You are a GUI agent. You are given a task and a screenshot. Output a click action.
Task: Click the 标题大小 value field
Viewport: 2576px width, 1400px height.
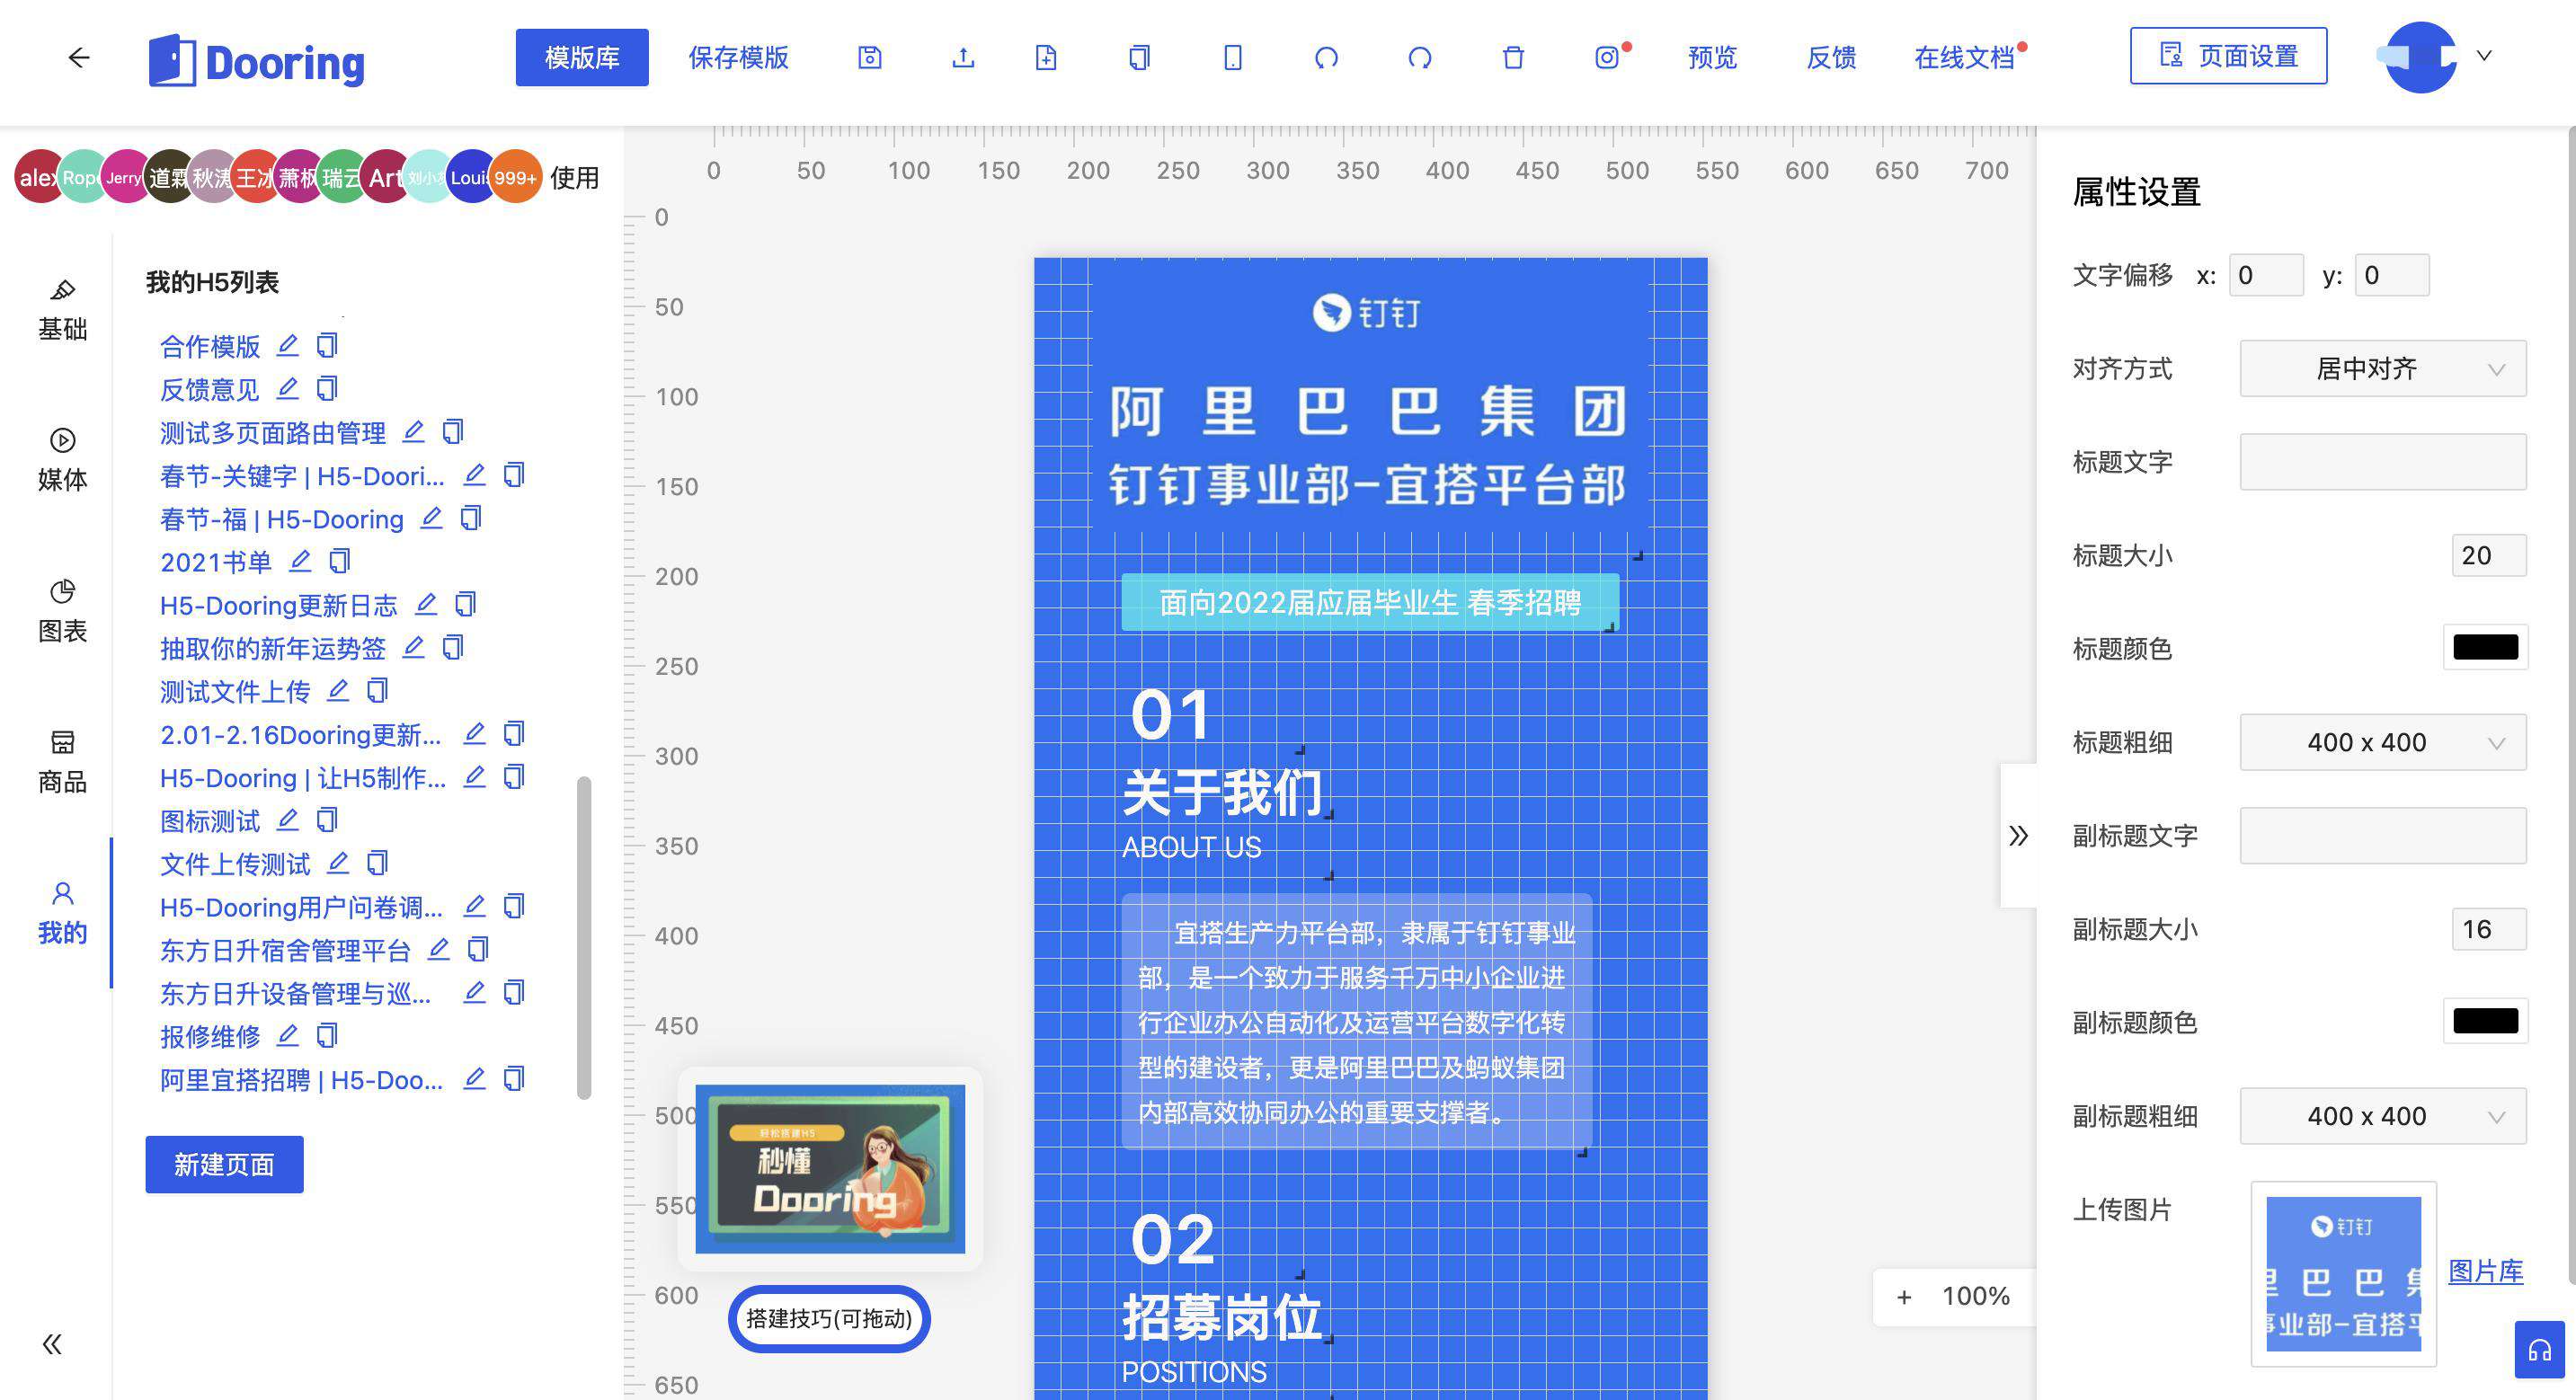[x=2489, y=555]
